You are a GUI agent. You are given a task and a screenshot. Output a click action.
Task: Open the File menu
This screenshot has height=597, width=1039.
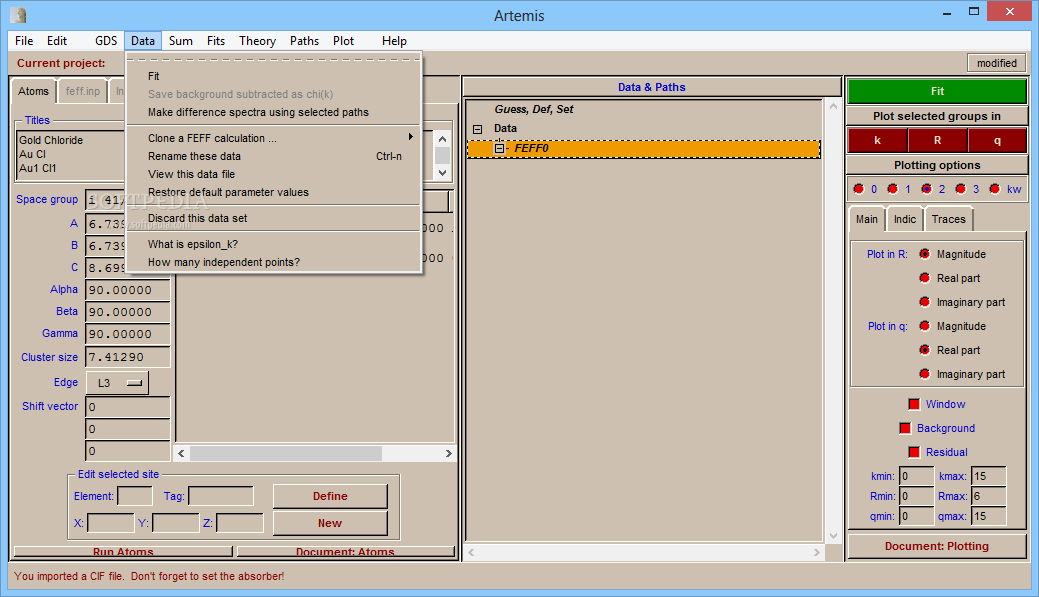pos(24,40)
